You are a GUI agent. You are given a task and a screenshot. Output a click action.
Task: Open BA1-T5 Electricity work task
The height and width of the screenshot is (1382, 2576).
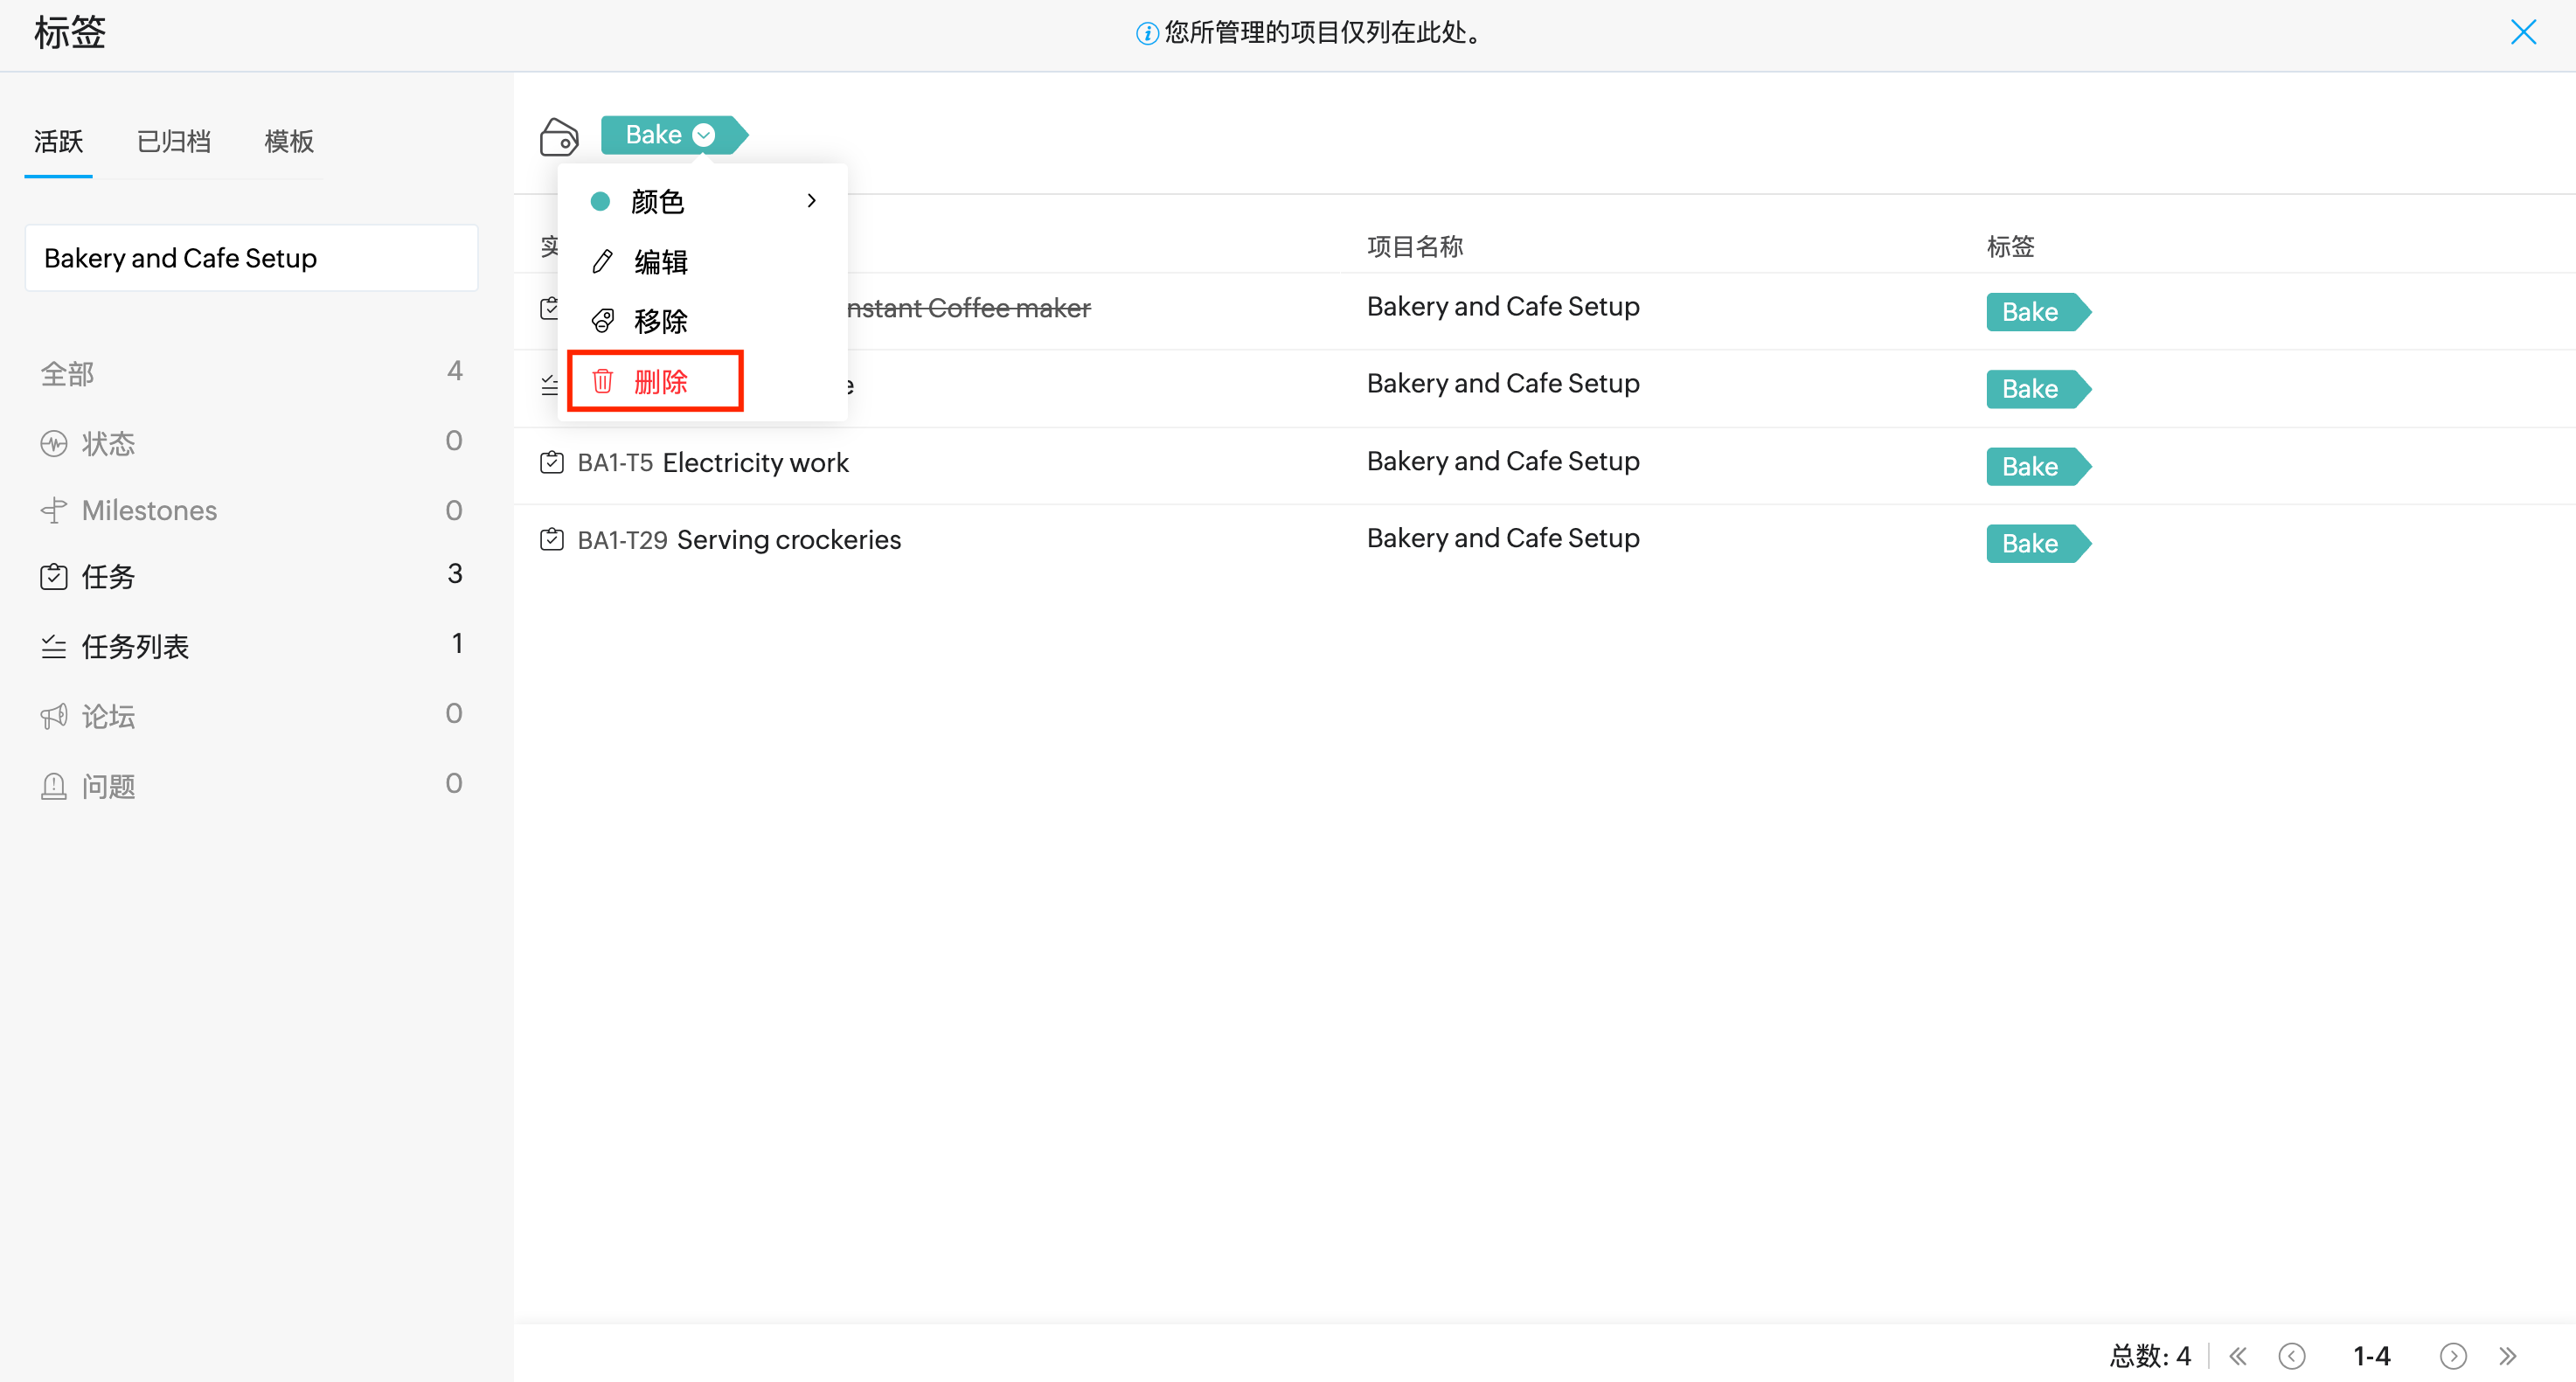click(754, 462)
